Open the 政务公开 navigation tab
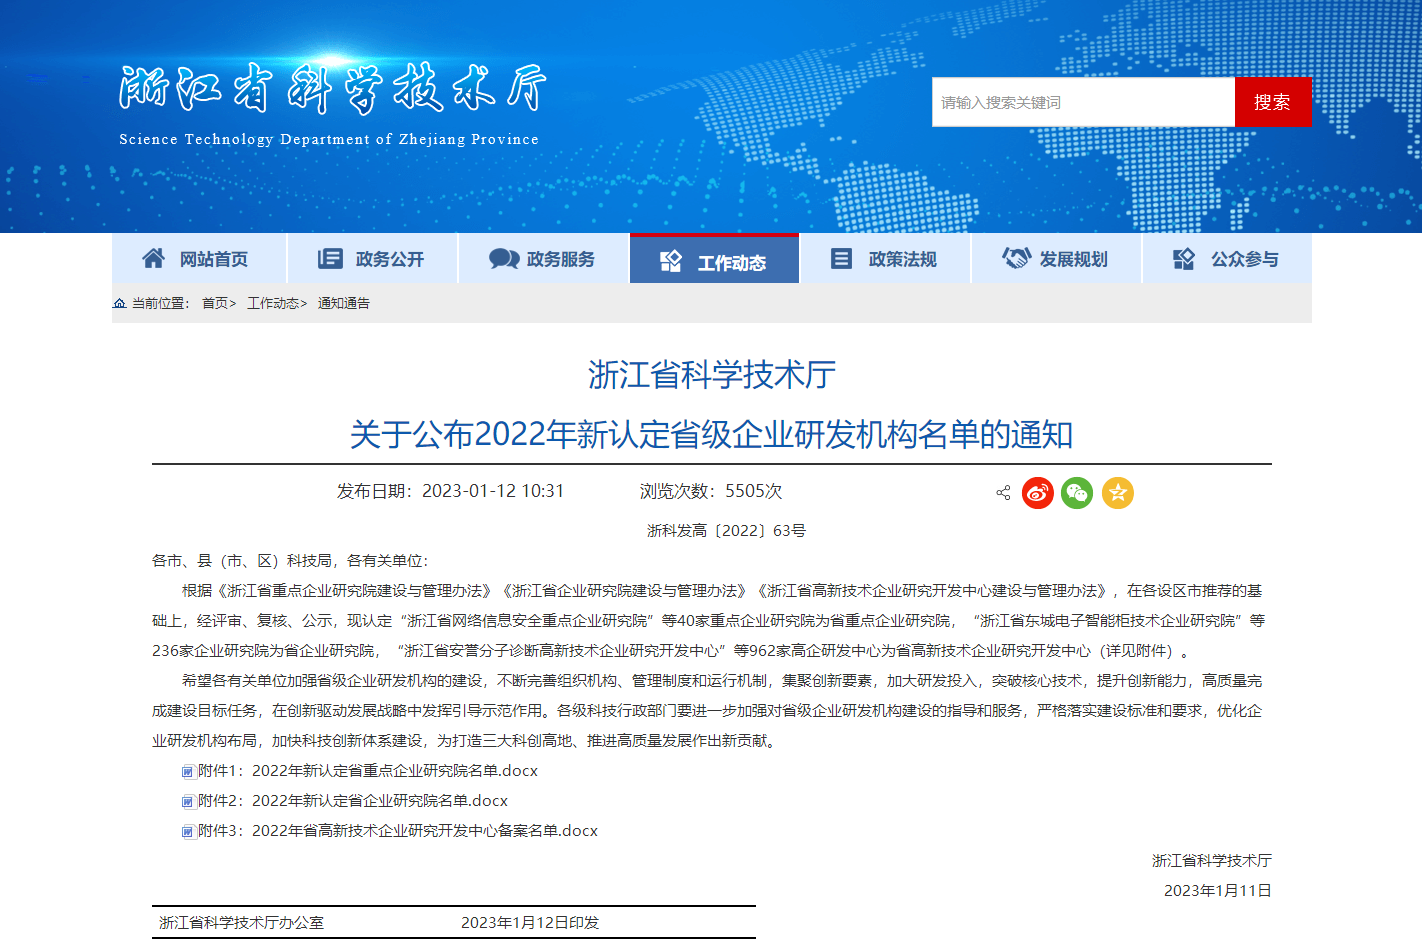This screenshot has height=945, width=1422. (372, 259)
